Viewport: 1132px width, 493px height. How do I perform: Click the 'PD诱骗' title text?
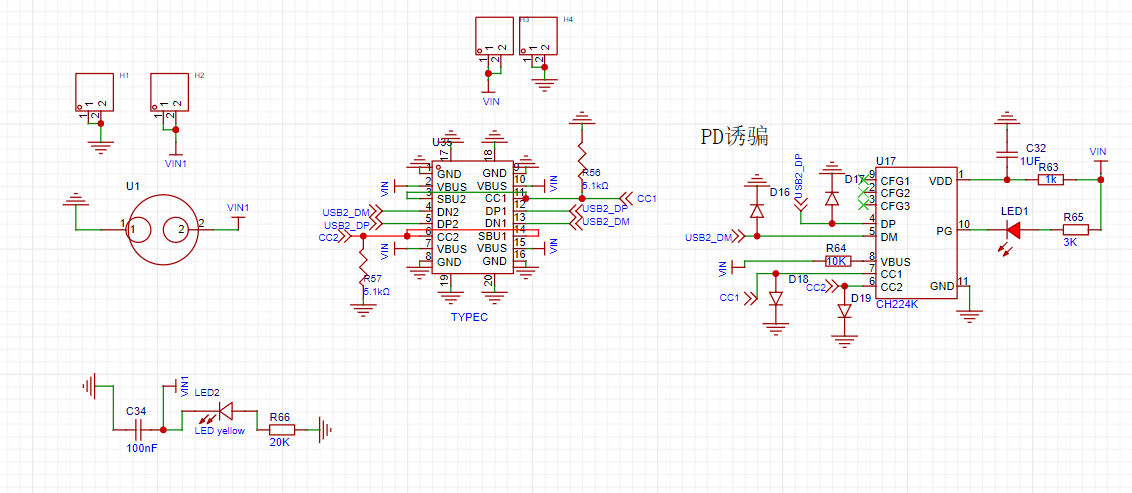[x=734, y=136]
